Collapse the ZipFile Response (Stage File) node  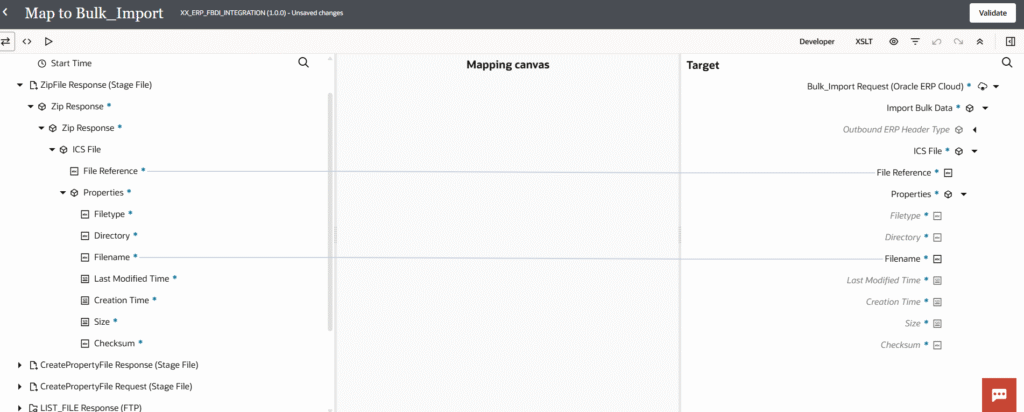20,85
